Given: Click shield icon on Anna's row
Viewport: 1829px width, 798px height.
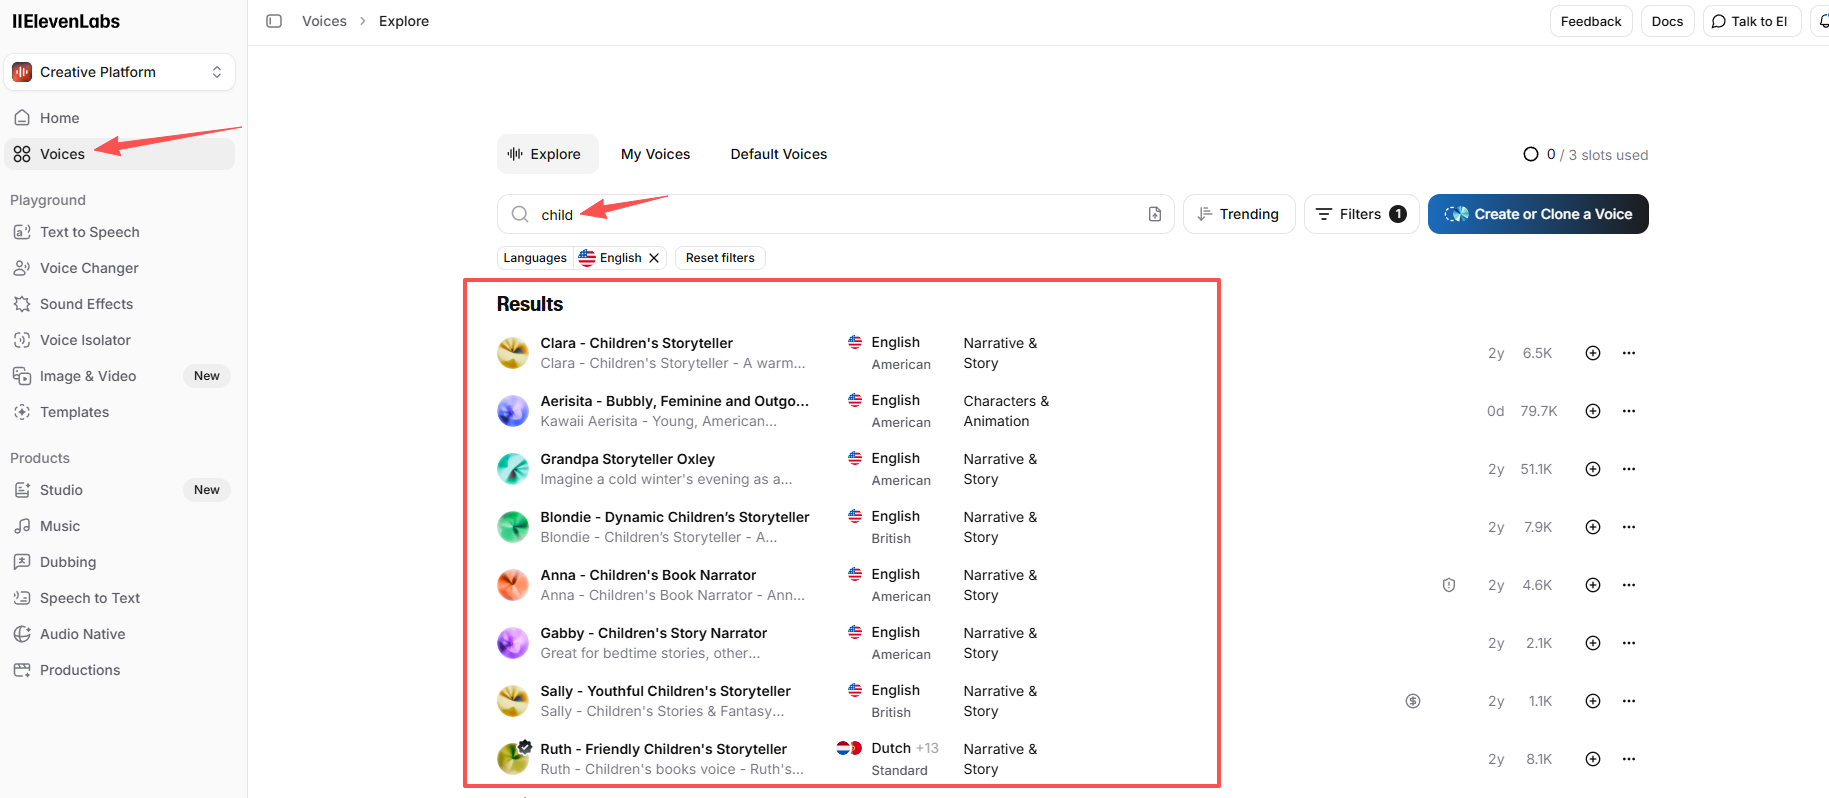Looking at the screenshot, I should [x=1449, y=585].
